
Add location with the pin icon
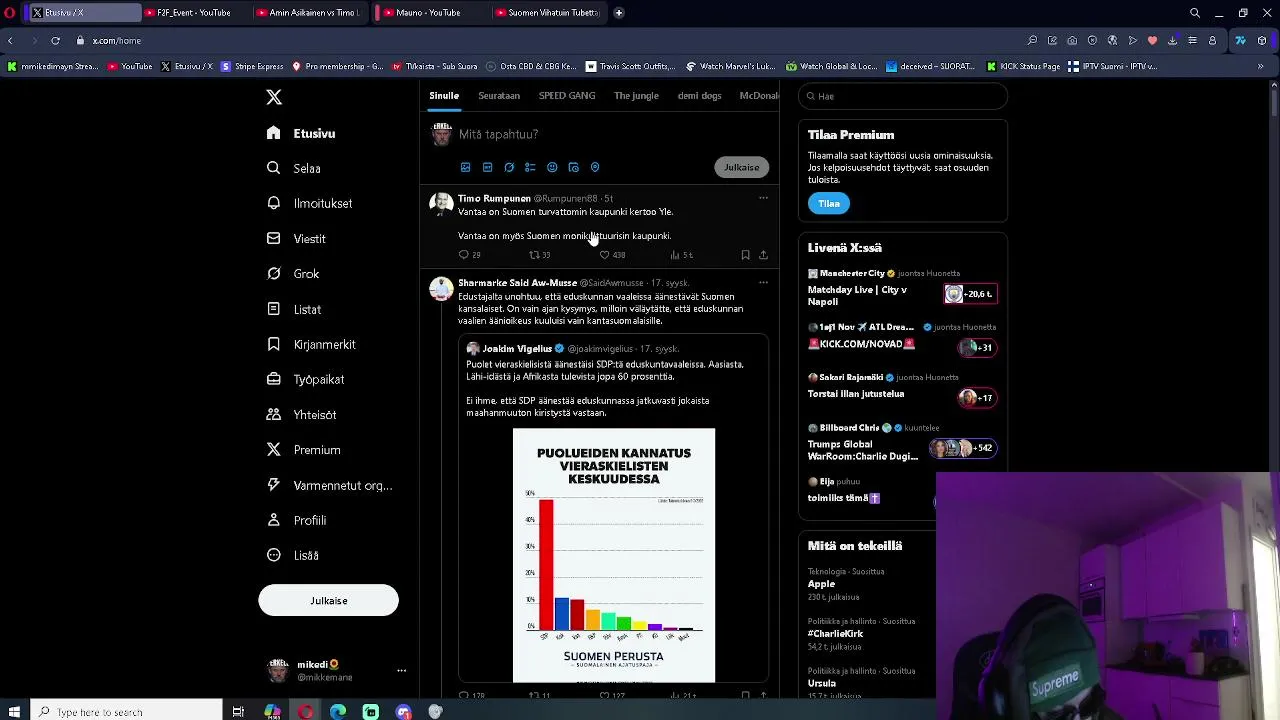[x=595, y=167]
